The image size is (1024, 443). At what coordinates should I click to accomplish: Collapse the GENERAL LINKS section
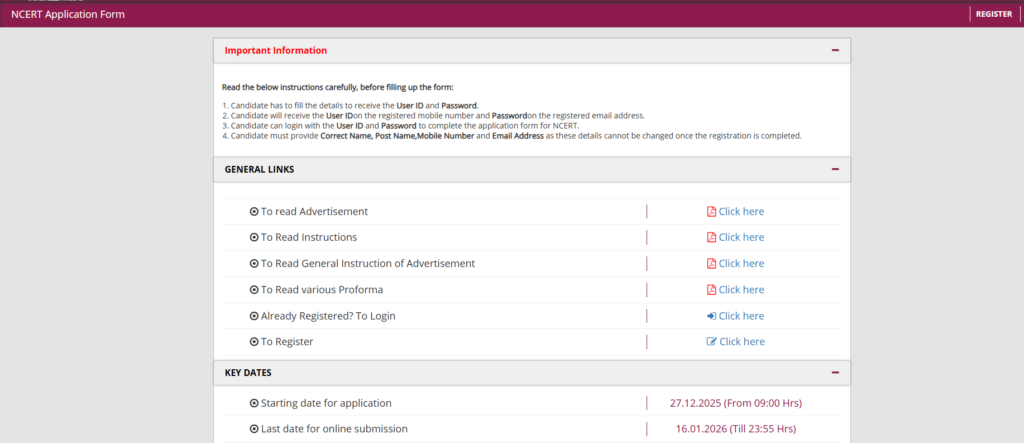(x=835, y=169)
